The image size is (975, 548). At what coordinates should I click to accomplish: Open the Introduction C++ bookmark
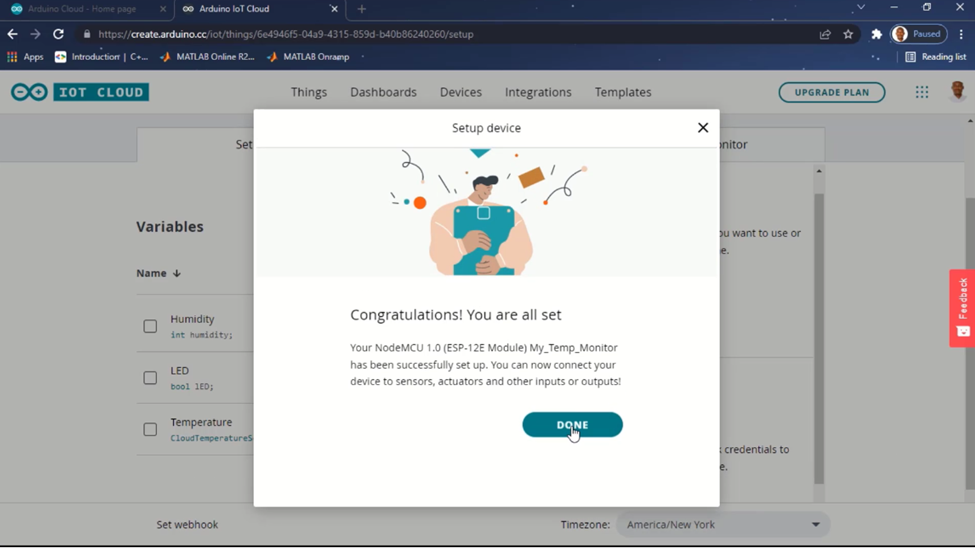(101, 57)
